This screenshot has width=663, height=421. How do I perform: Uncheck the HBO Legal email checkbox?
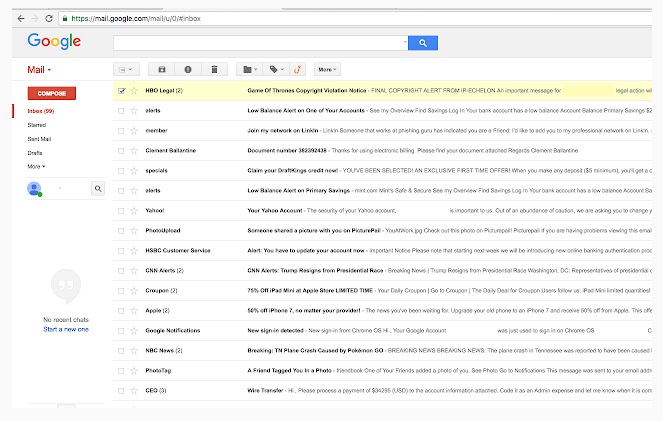point(121,90)
